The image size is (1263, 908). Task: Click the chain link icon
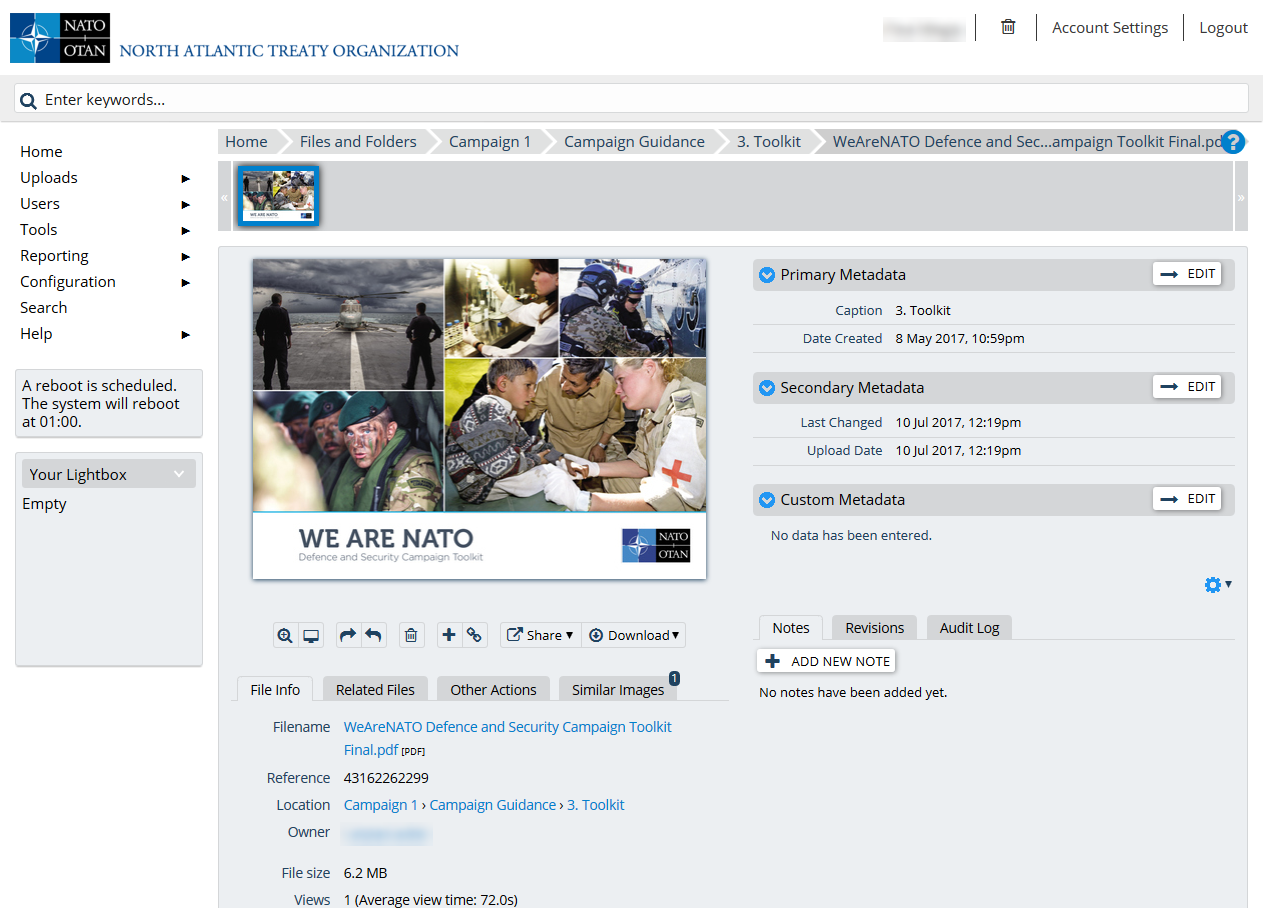coord(474,635)
